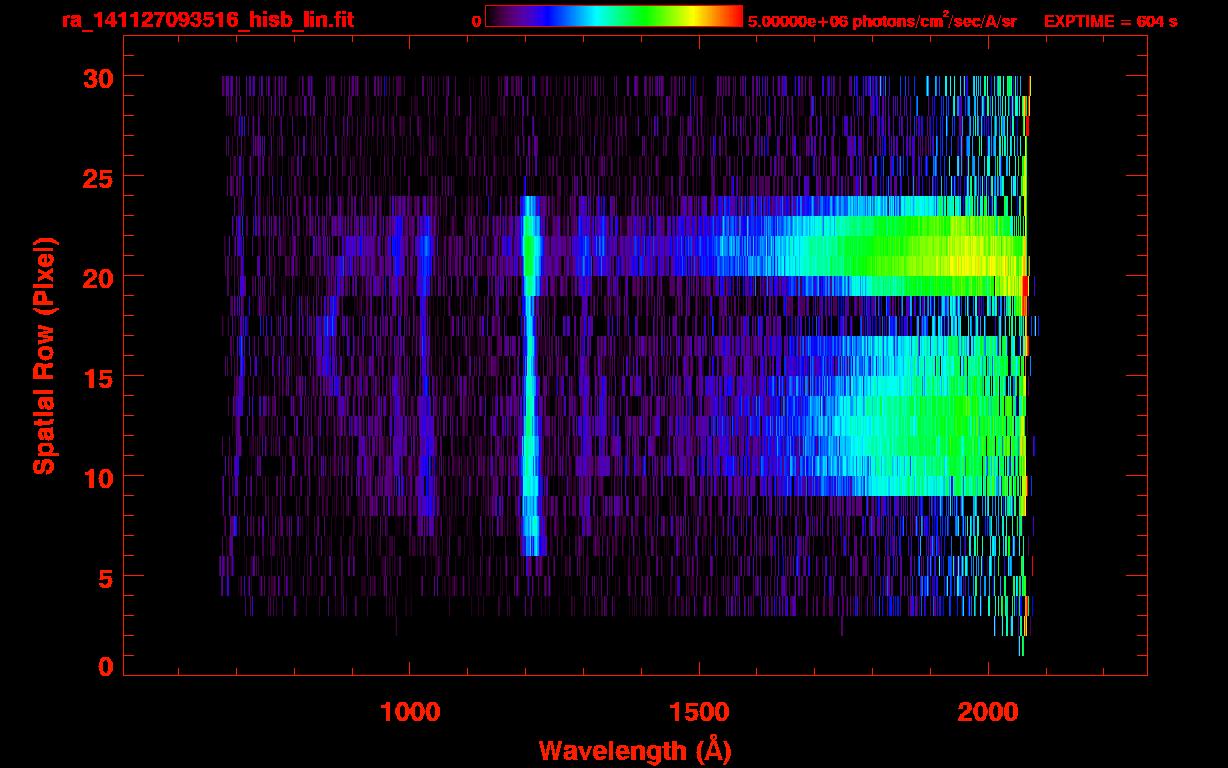This screenshot has height=768, width=1228.
Task: Click the y-axis tick label 0
Action: click(x=105, y=666)
